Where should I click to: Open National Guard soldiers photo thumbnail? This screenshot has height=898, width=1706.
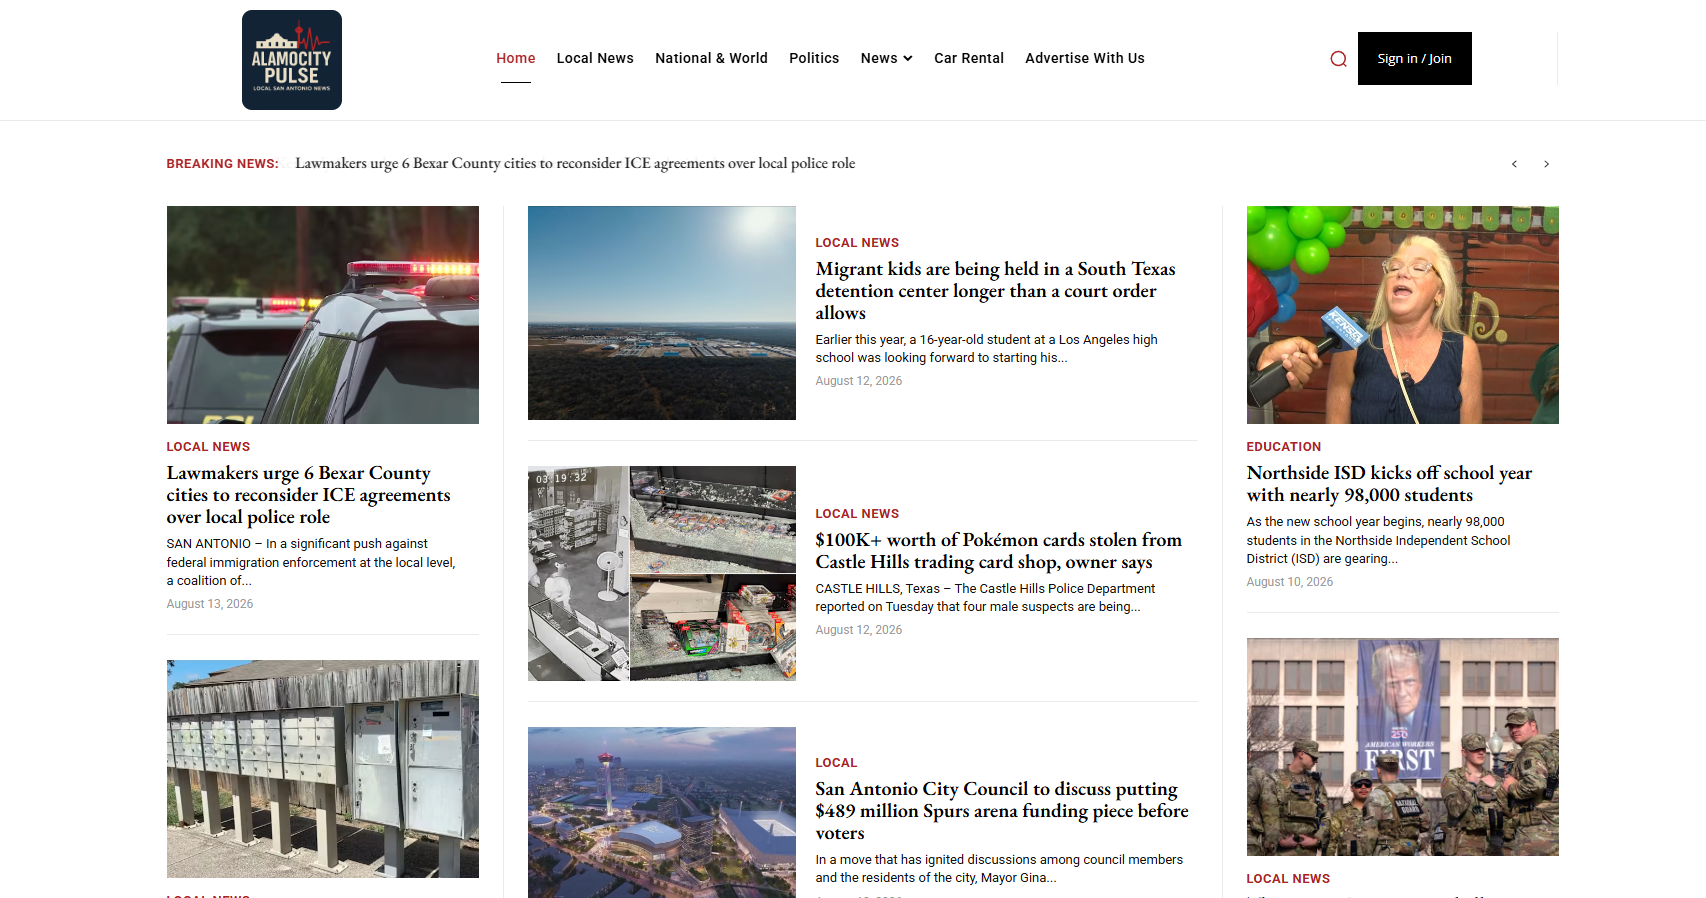pos(1402,747)
